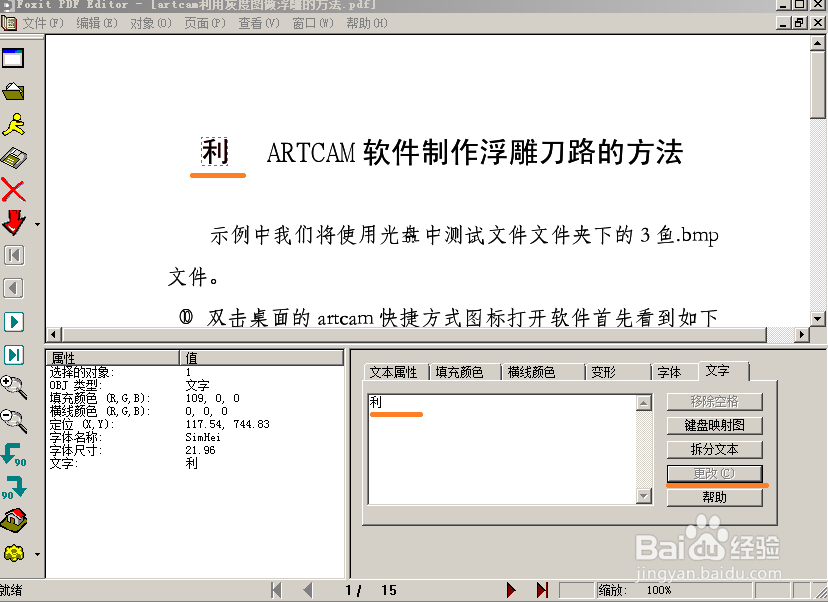Click the OBJ 类型 property row
The width and height of the screenshot is (828, 602).
pyautogui.click(x=195, y=385)
